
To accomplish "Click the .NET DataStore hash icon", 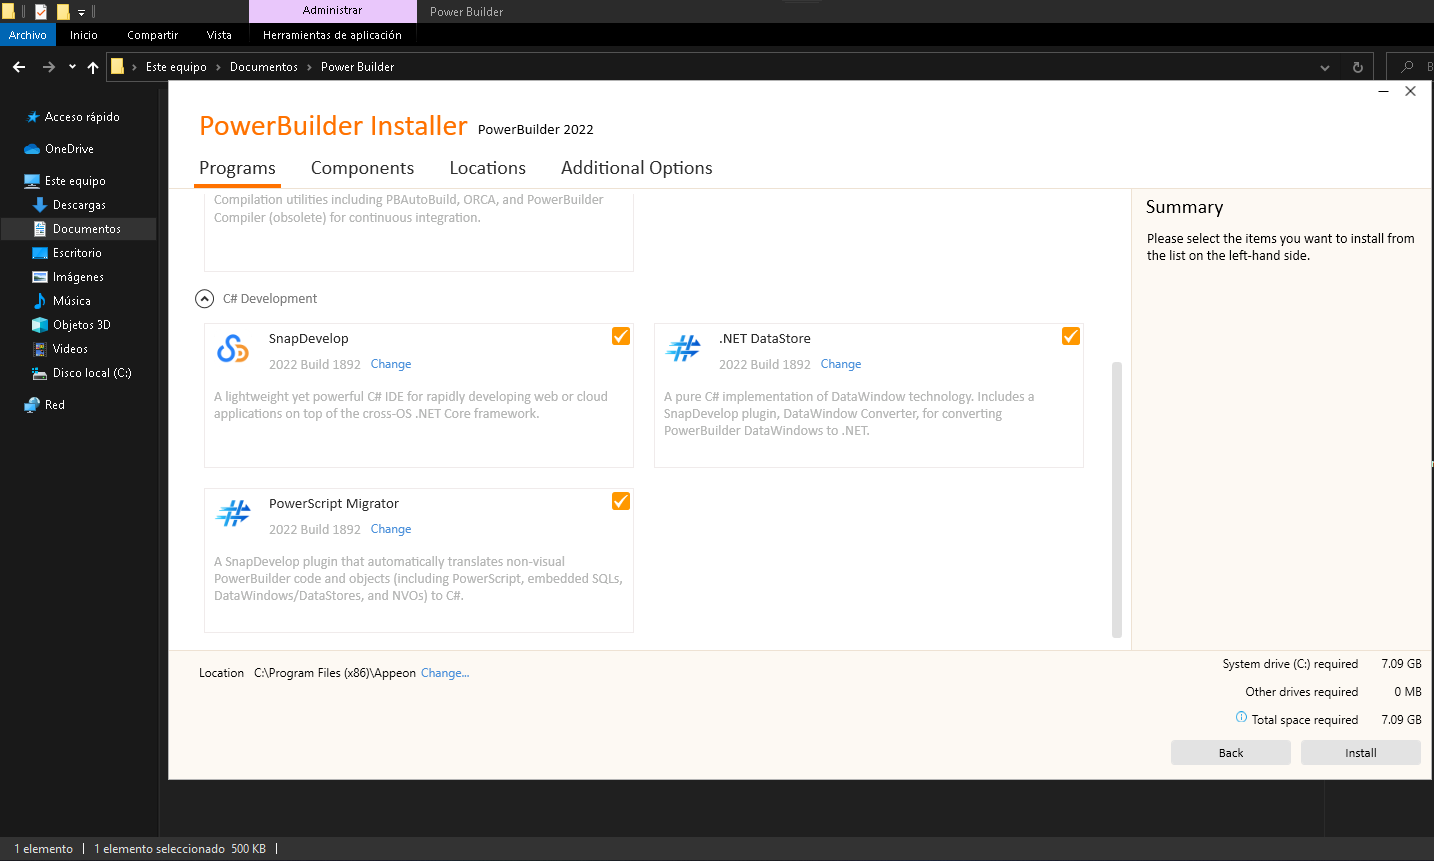I will click(684, 349).
